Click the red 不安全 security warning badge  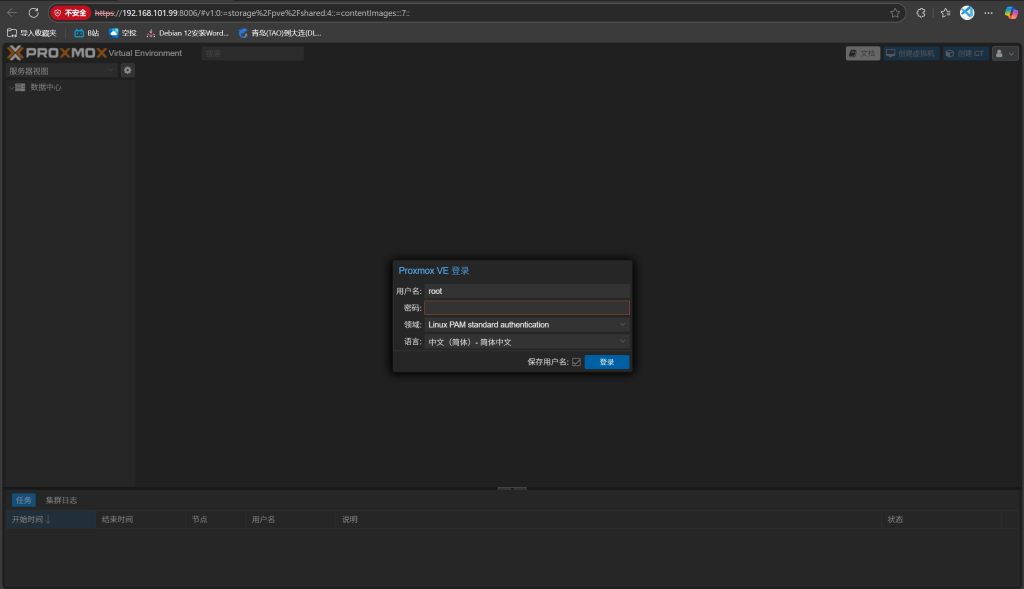pyautogui.click(x=71, y=13)
